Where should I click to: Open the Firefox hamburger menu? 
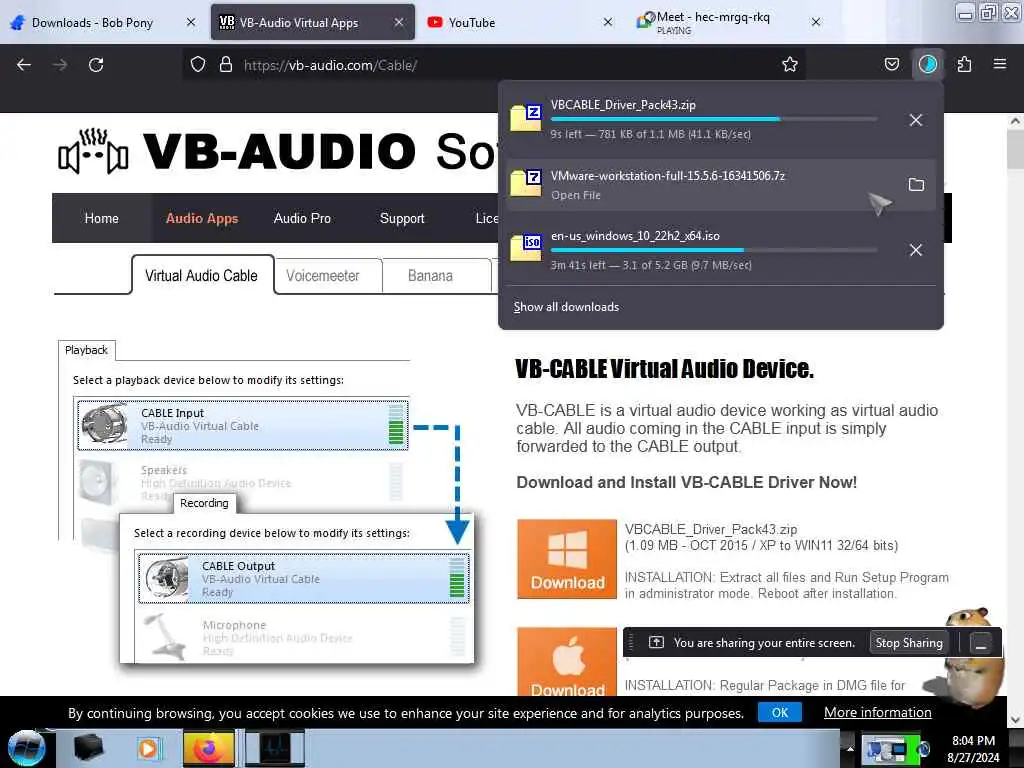tap(999, 64)
